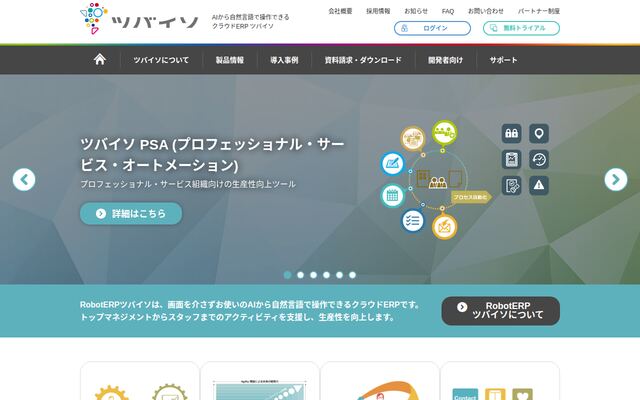Open the お問い合わせ link

tap(486, 11)
